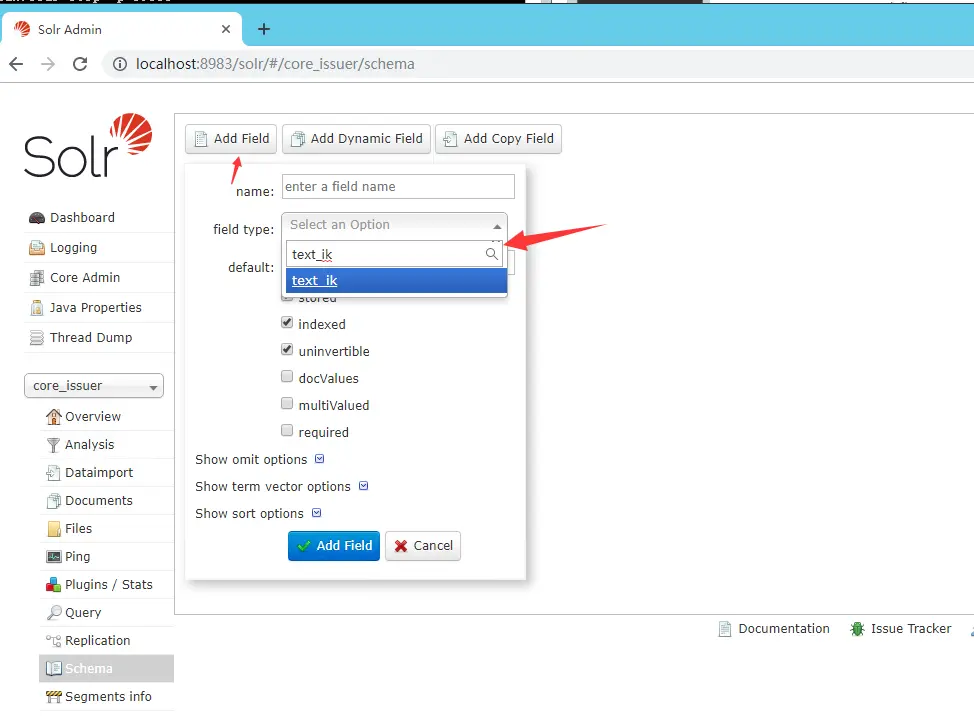The height and width of the screenshot is (721, 974).
Task: Open the Add Copy Field dialog
Action: (x=498, y=138)
